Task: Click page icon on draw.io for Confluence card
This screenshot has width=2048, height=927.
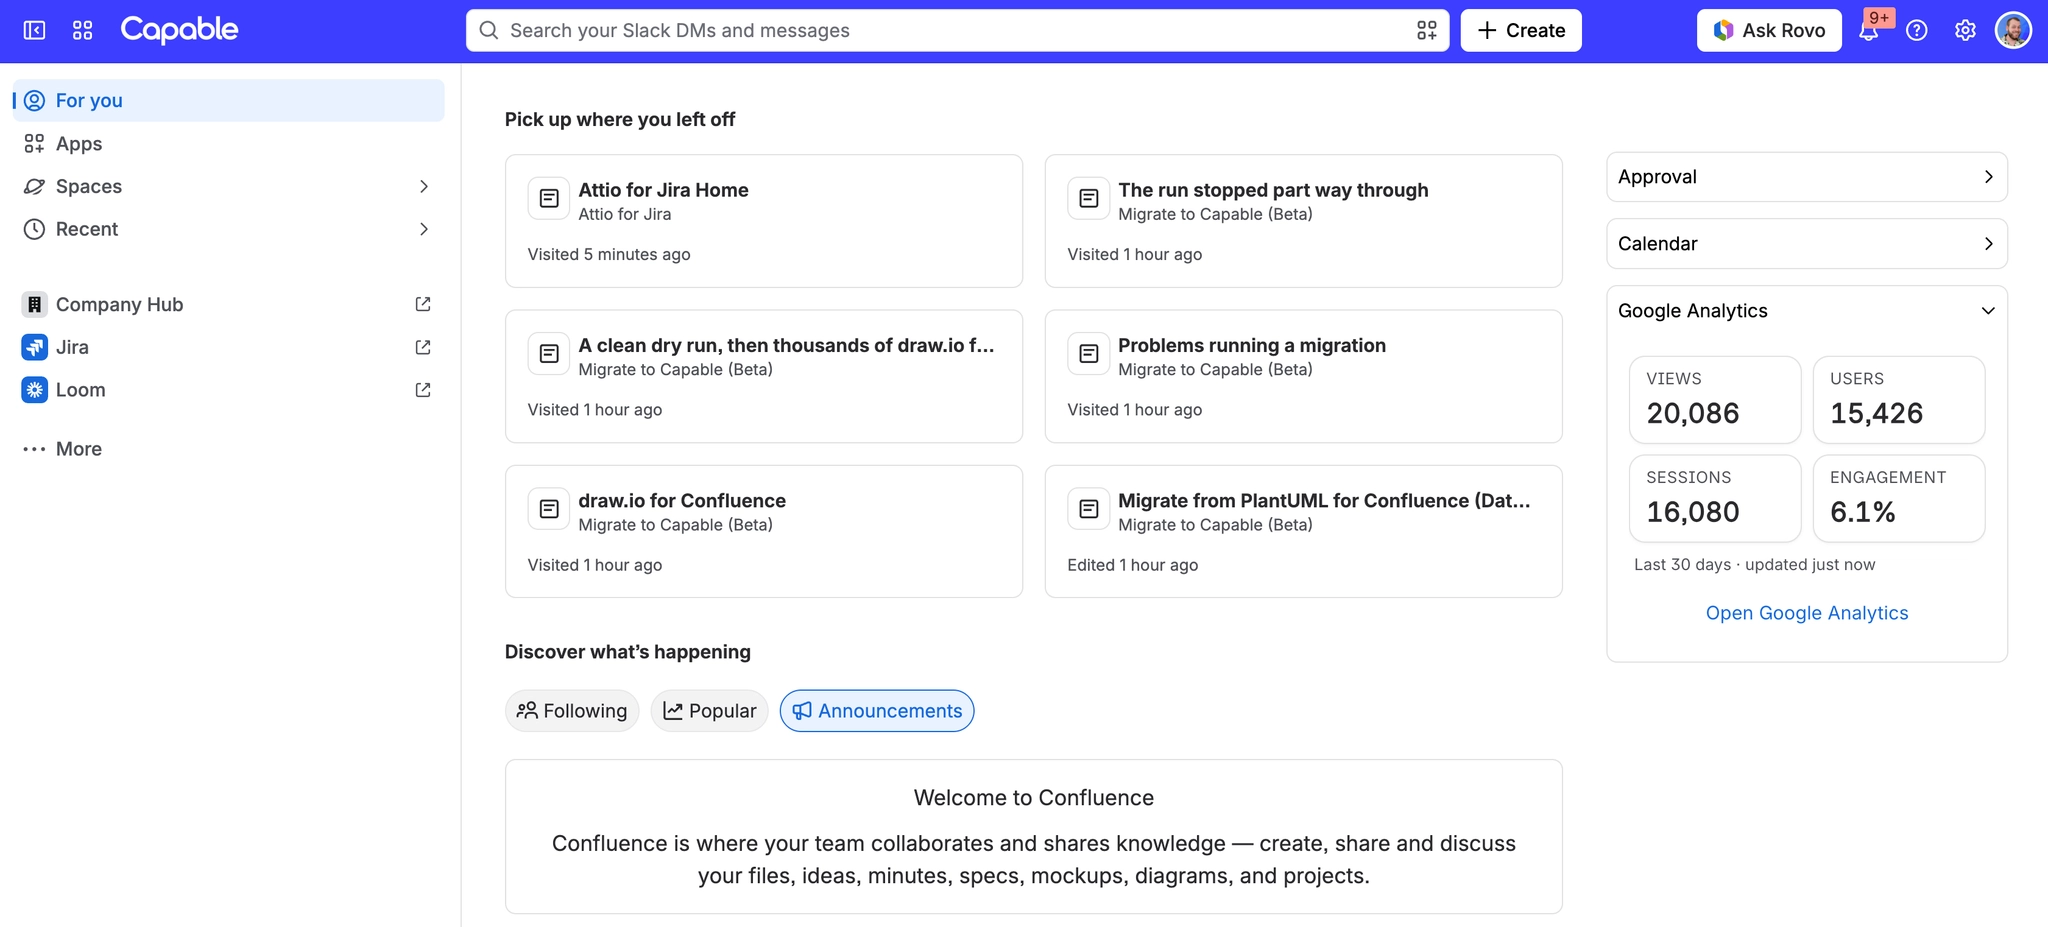Action: pos(549,509)
